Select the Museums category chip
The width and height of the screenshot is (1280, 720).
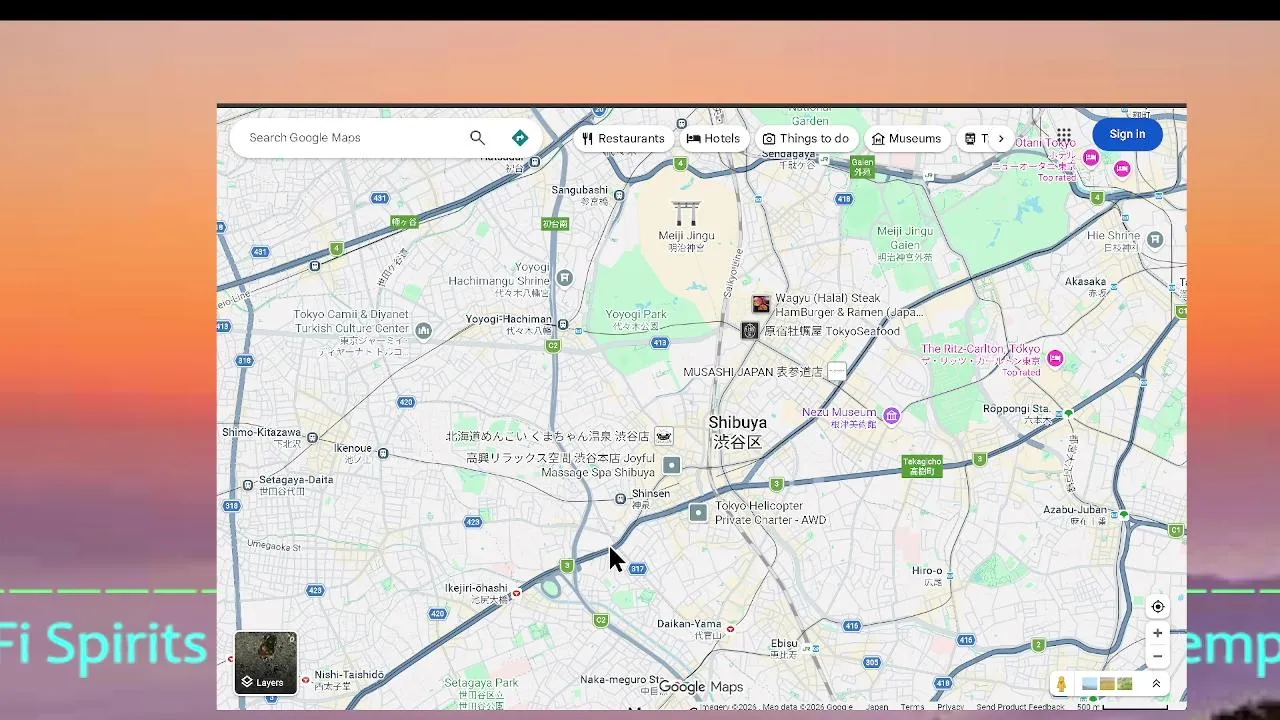tap(906, 139)
